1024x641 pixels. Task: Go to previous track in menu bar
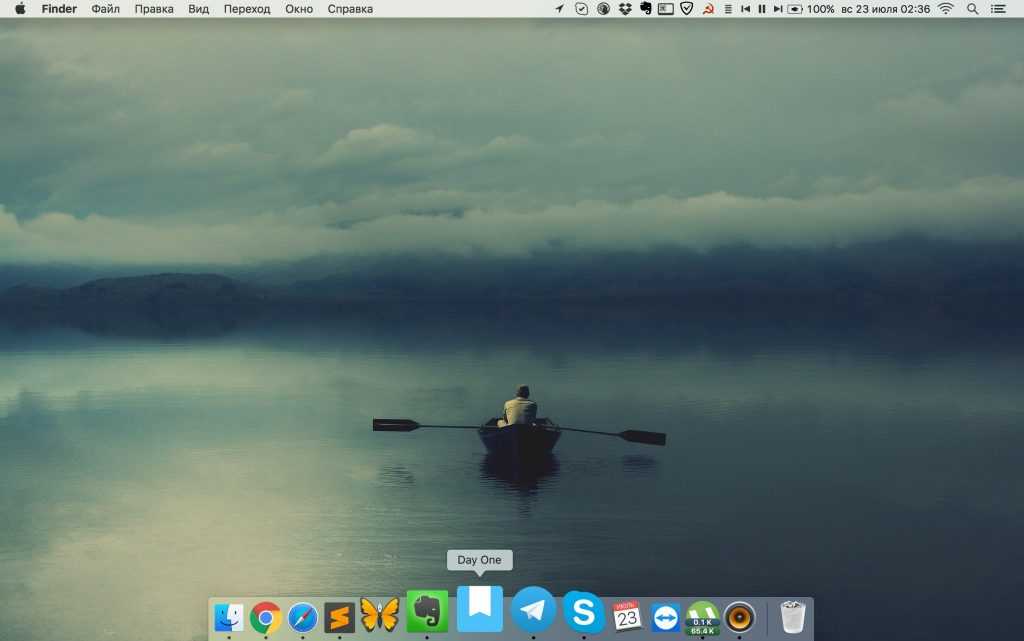(745, 9)
